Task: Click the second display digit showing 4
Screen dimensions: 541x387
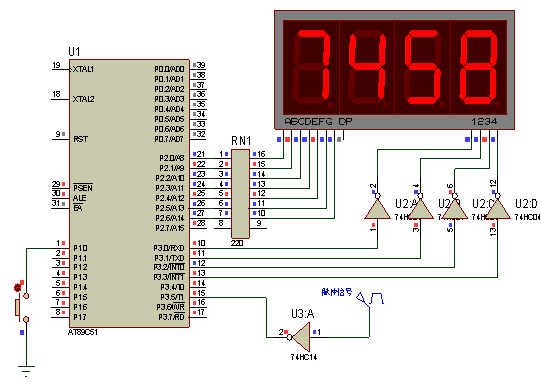Action: coord(367,68)
